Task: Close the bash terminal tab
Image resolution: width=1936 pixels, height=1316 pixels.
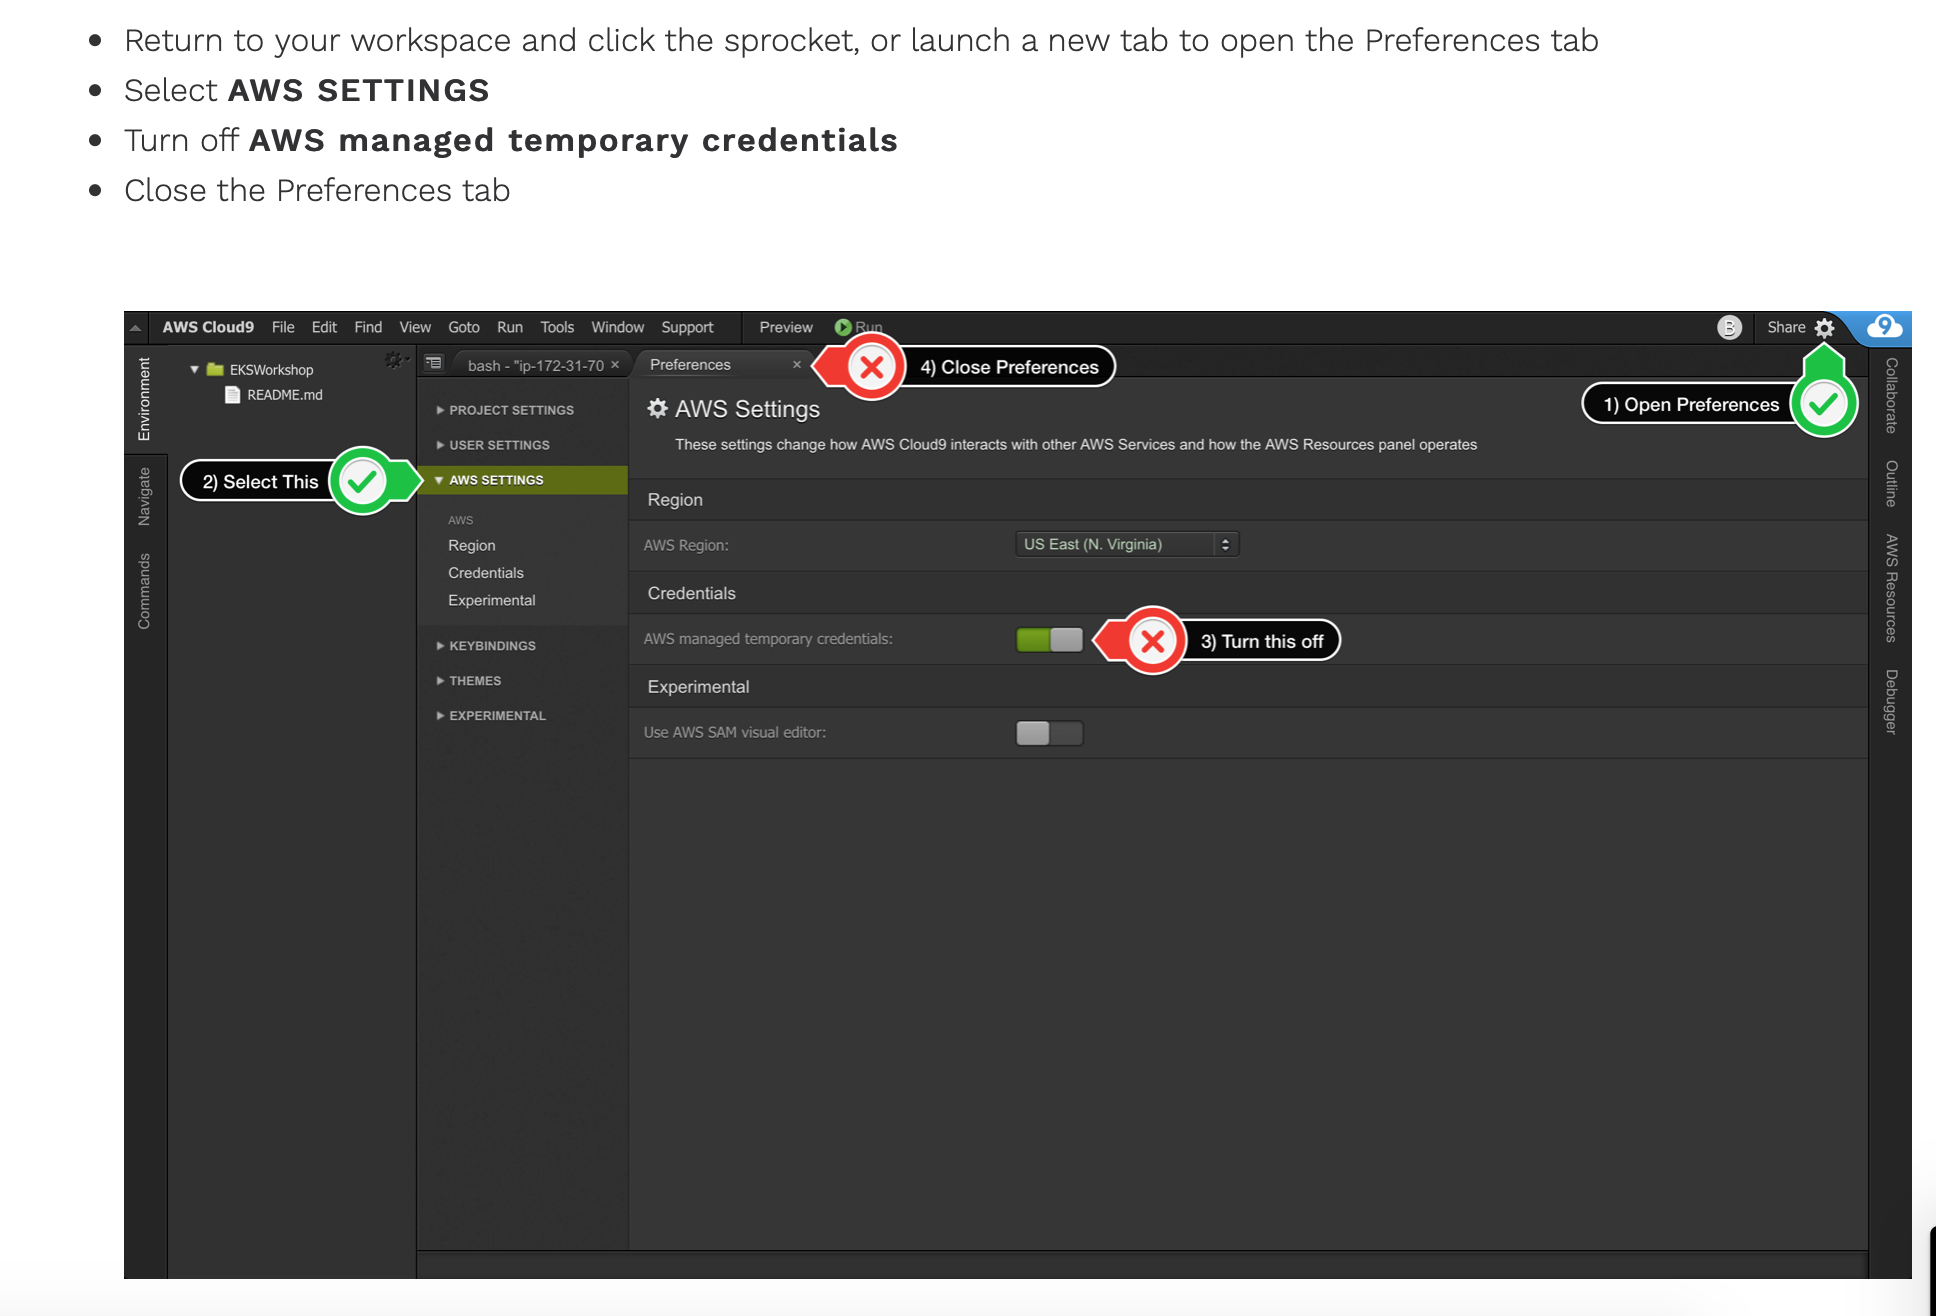Action: click(x=615, y=365)
